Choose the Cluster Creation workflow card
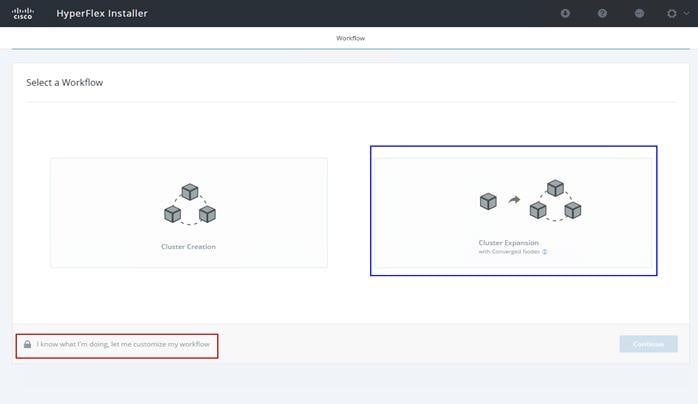698x404 pixels. click(189, 213)
